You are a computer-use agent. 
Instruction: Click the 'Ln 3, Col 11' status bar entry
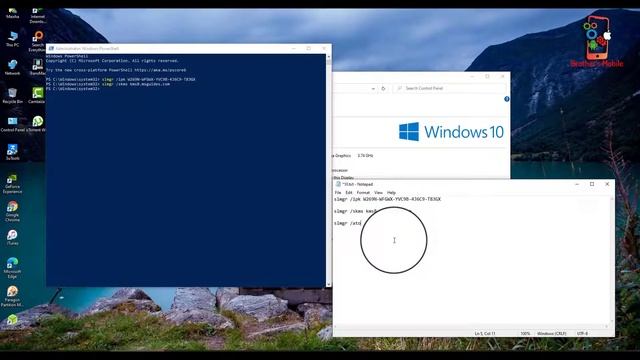pyautogui.click(x=484, y=333)
